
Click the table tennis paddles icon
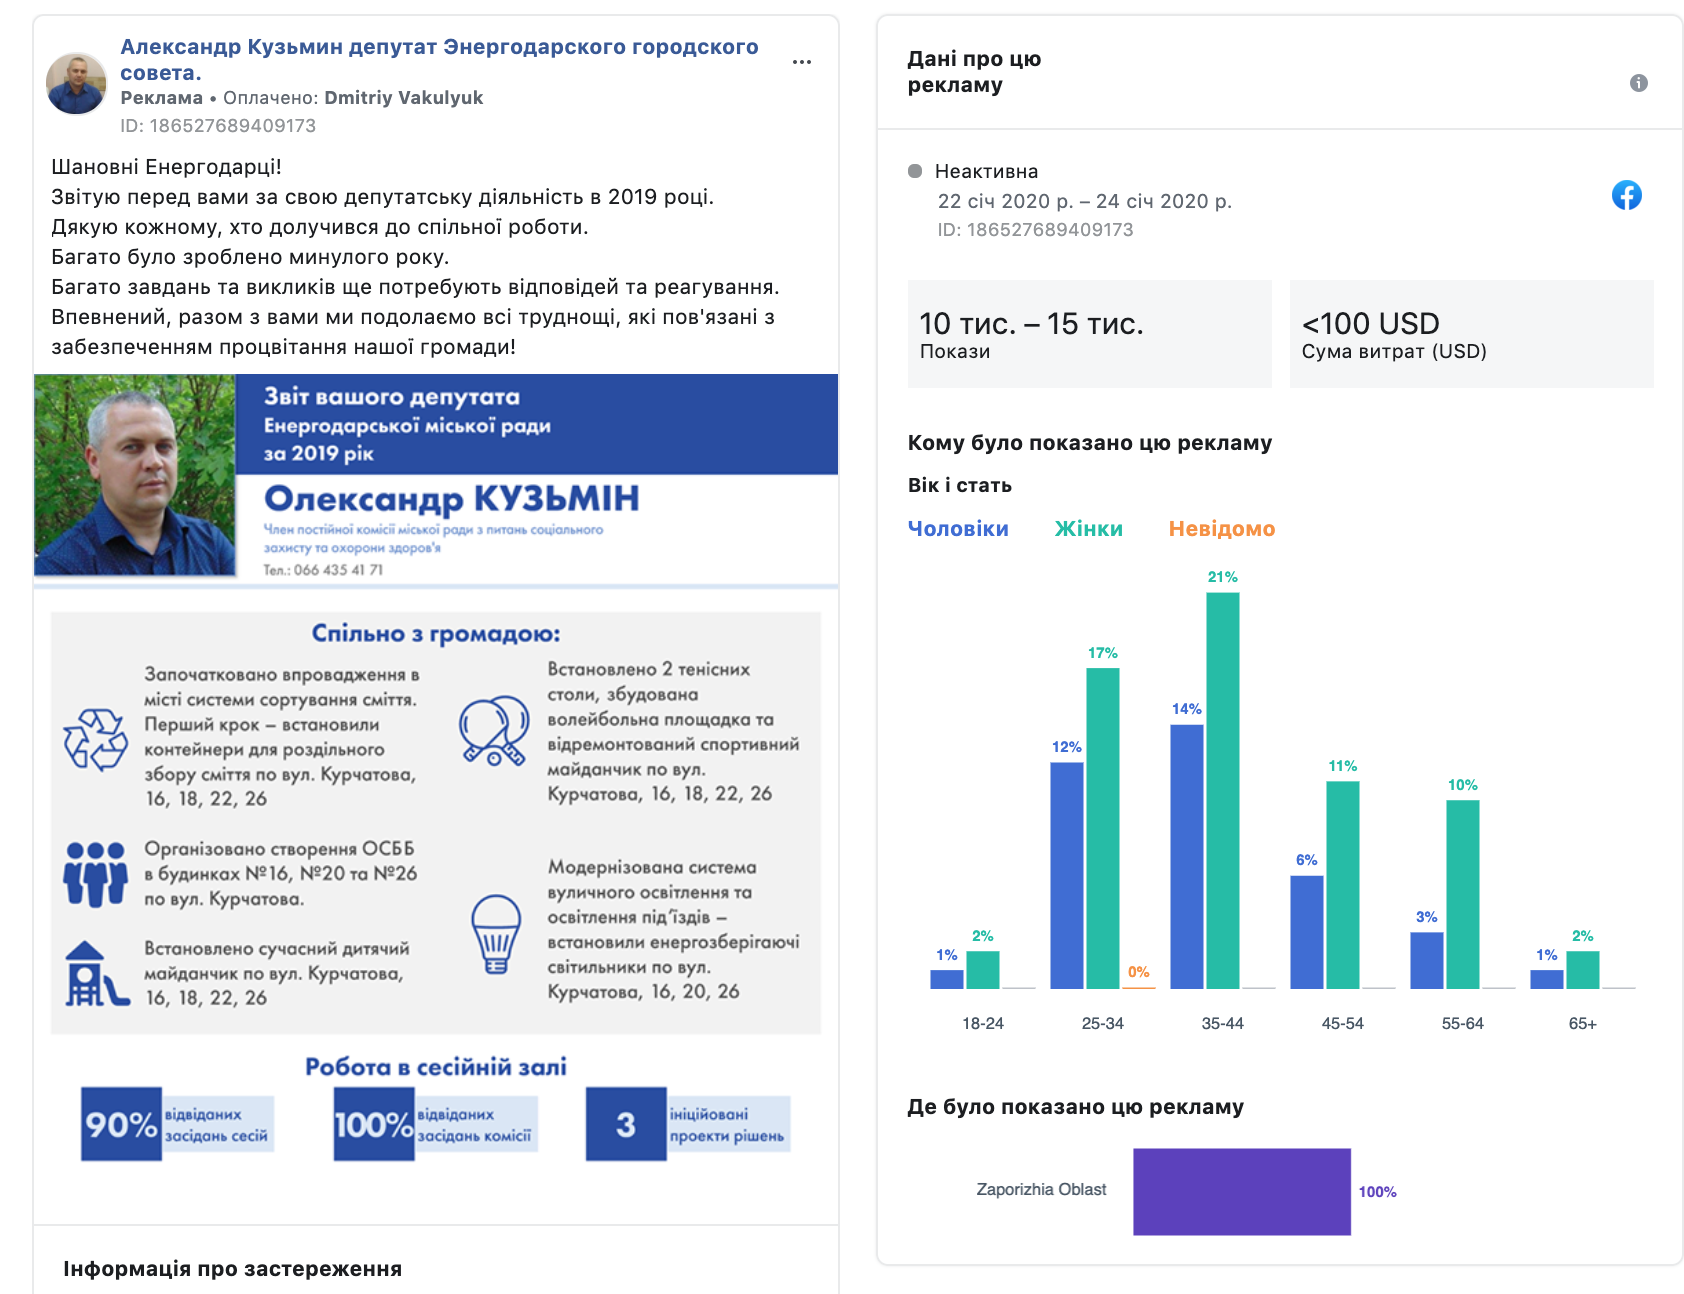coord(494,731)
